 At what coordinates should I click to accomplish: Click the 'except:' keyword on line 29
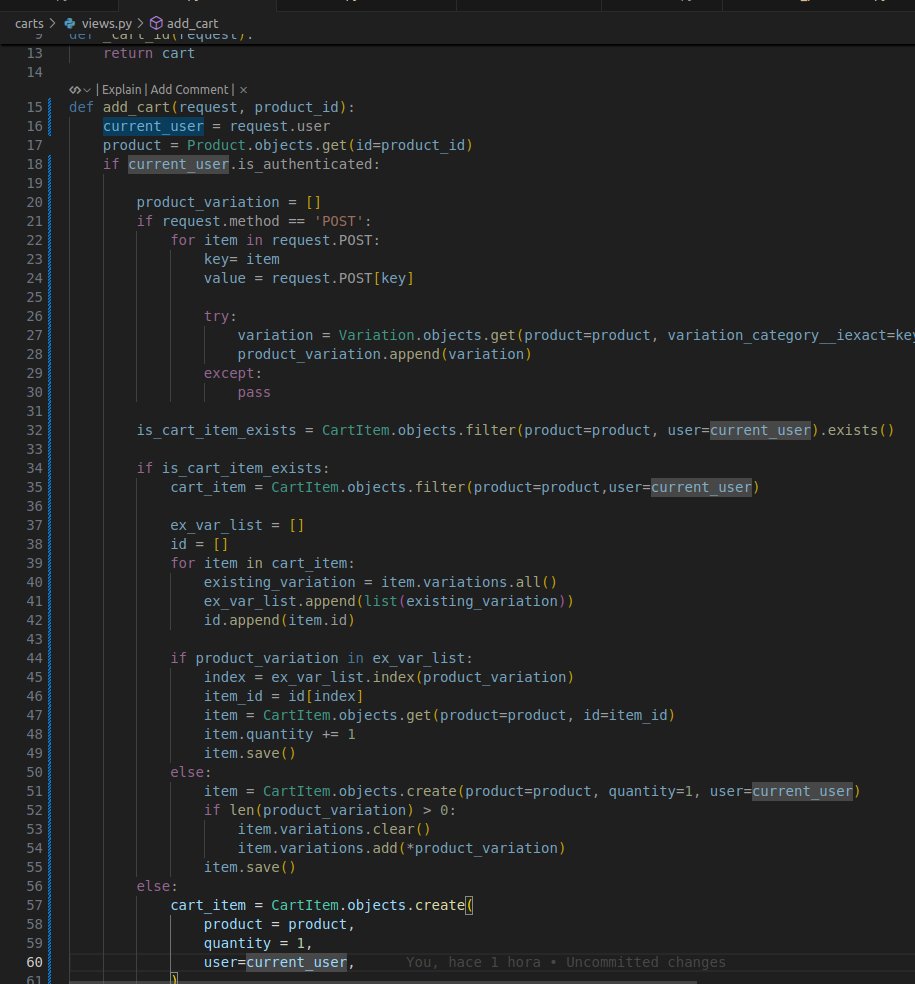[233, 373]
